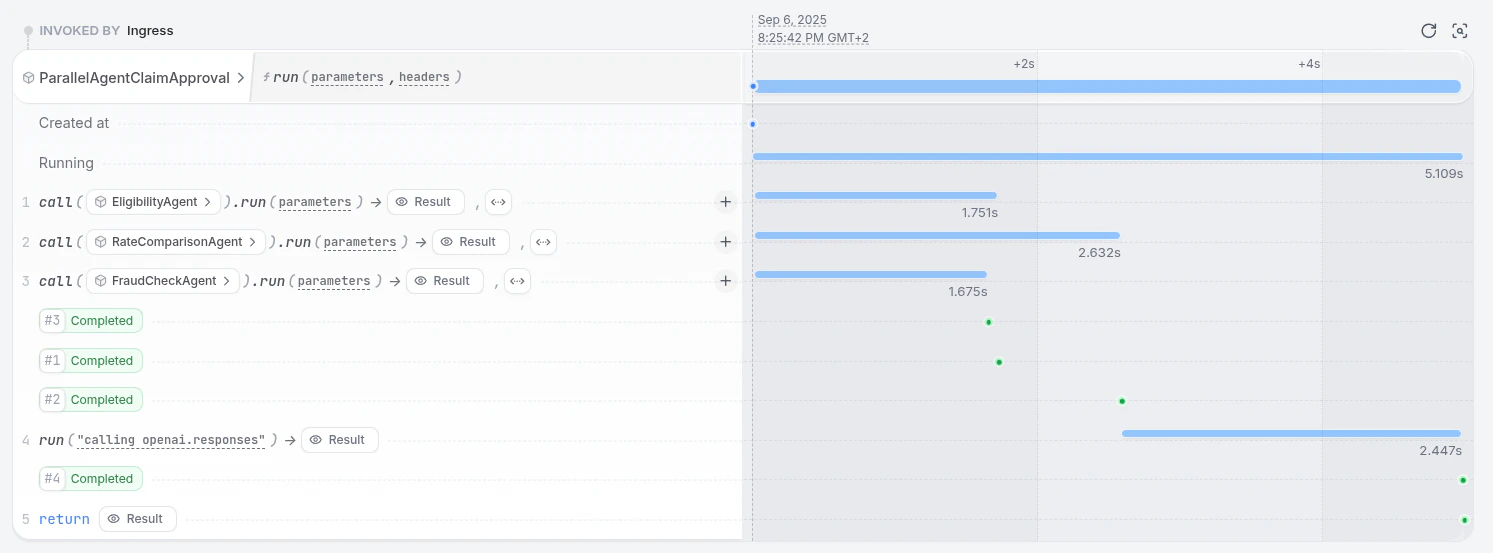Click green completion dot for #1
This screenshot has height=553, width=1493.
(x=999, y=362)
